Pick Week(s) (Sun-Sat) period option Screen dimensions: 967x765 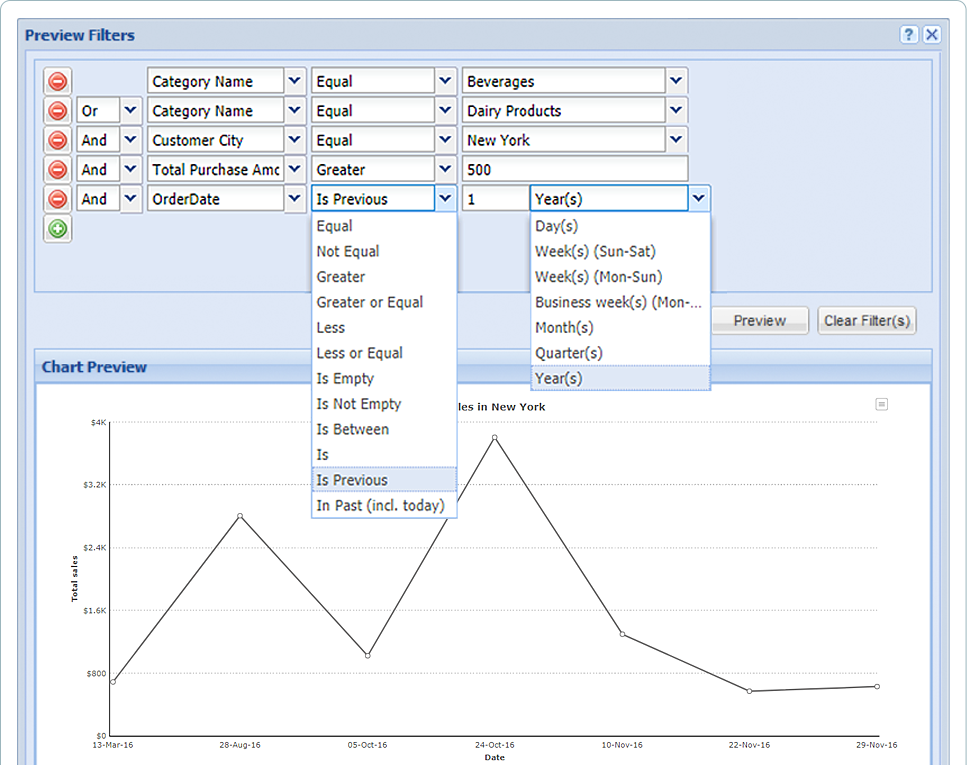[x=620, y=251]
